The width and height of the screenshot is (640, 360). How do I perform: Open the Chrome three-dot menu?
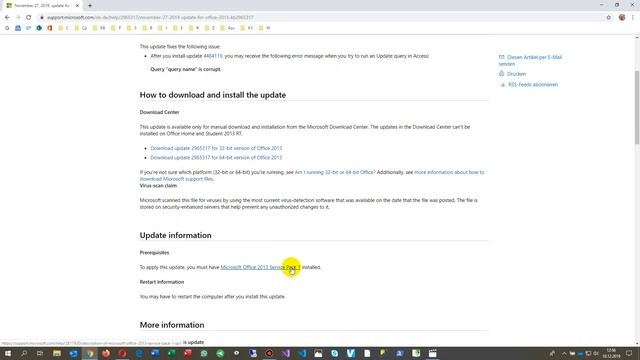point(633,18)
